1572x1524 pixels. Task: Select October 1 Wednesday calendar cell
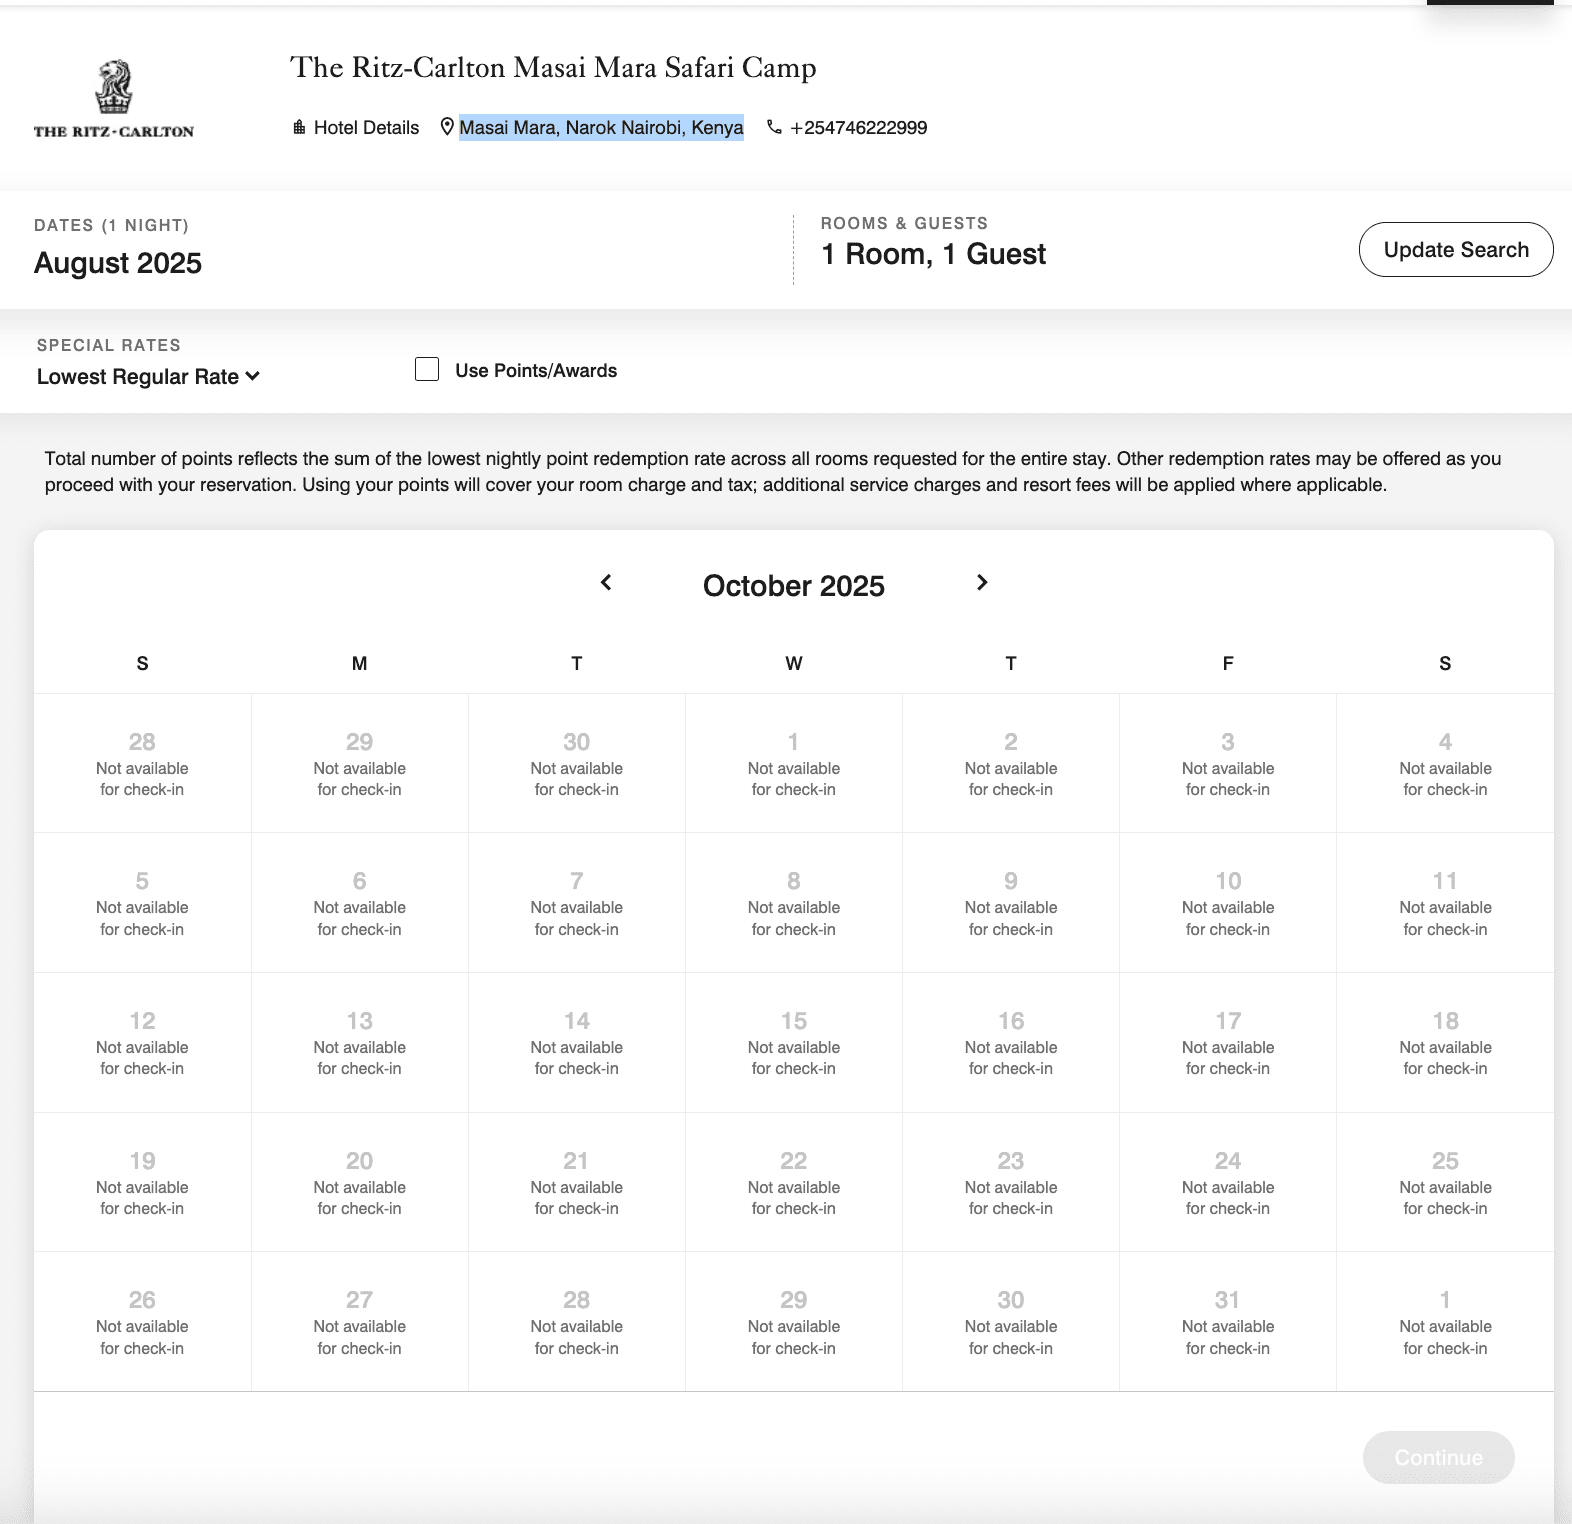(x=794, y=763)
